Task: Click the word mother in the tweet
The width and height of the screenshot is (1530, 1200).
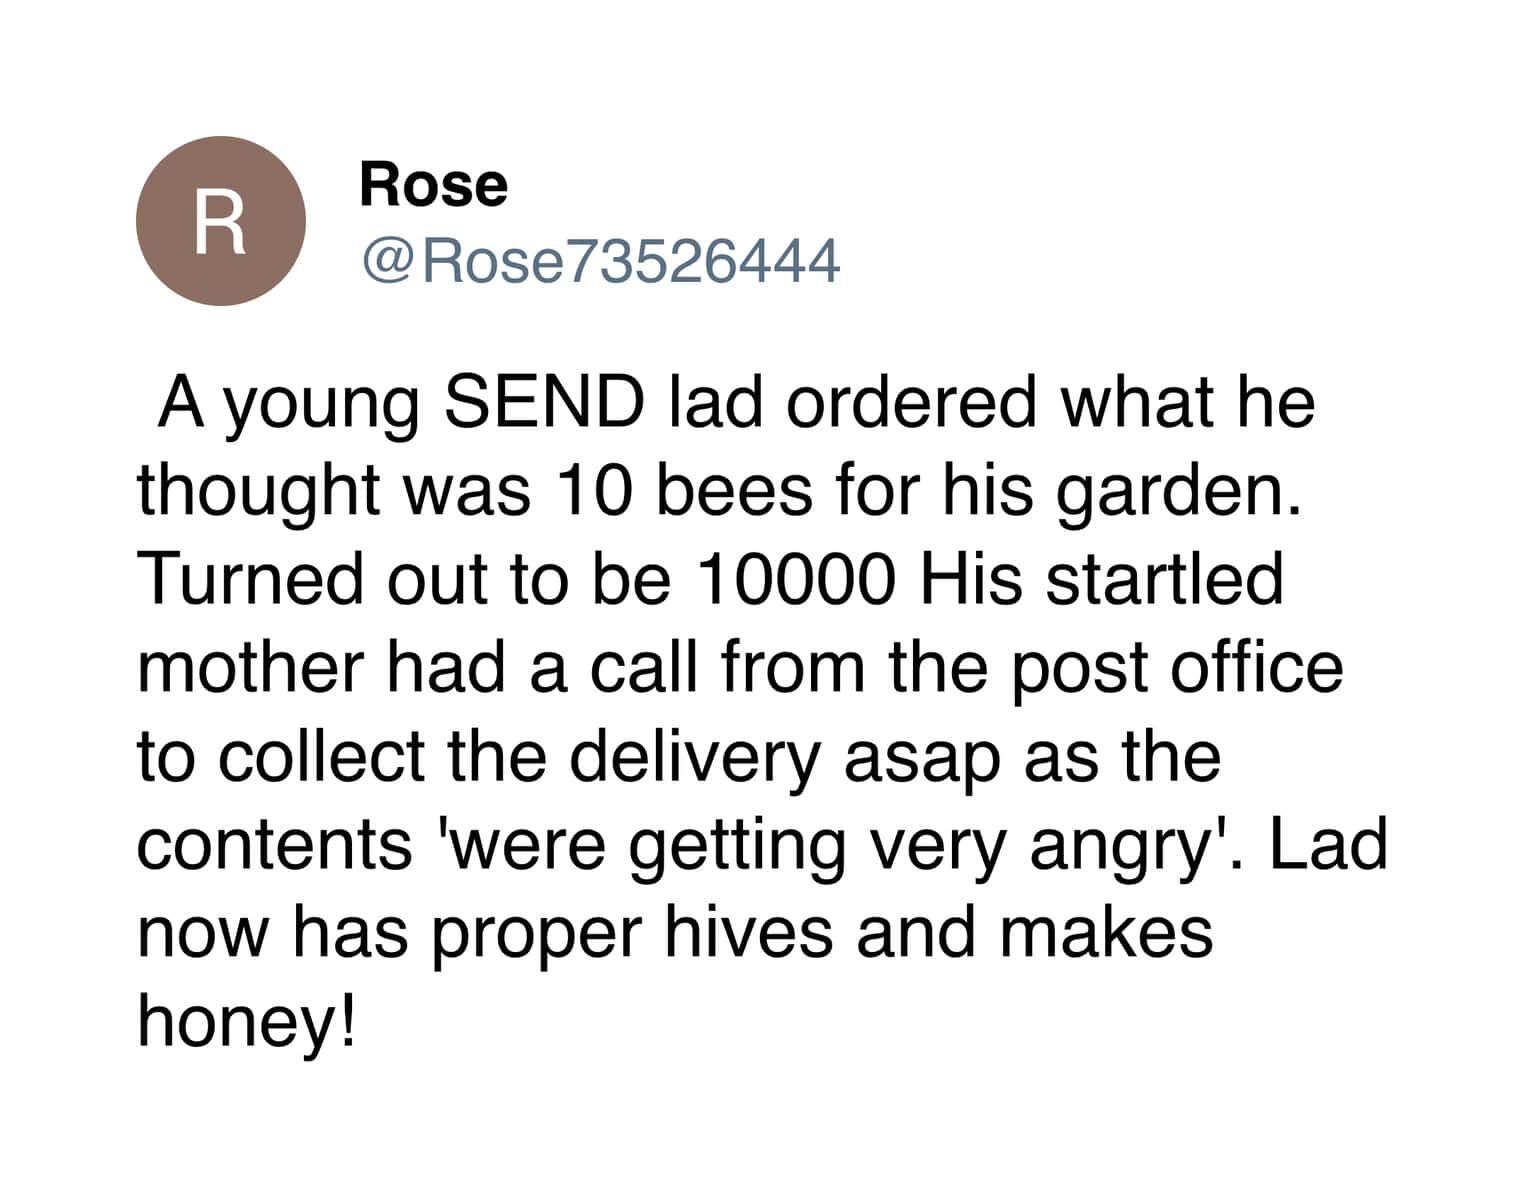Action: click(251, 668)
